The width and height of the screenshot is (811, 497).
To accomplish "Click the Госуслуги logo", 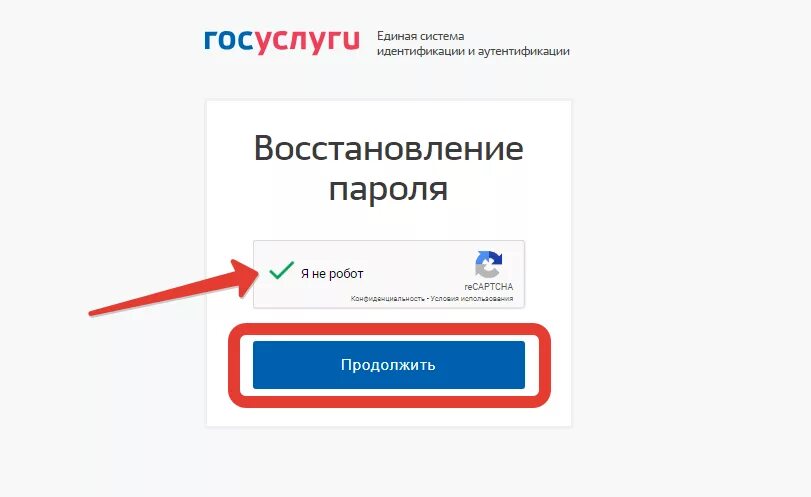I will click(x=282, y=41).
